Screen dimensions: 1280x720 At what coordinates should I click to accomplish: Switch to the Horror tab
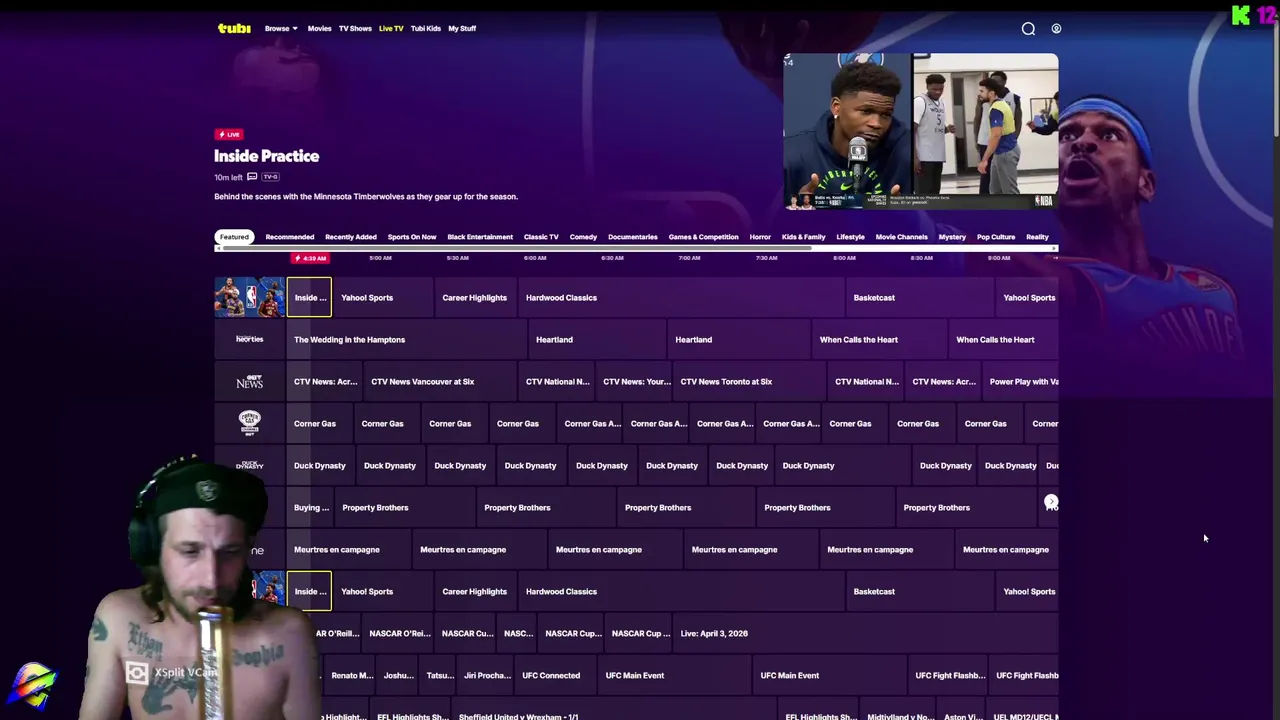pos(760,237)
